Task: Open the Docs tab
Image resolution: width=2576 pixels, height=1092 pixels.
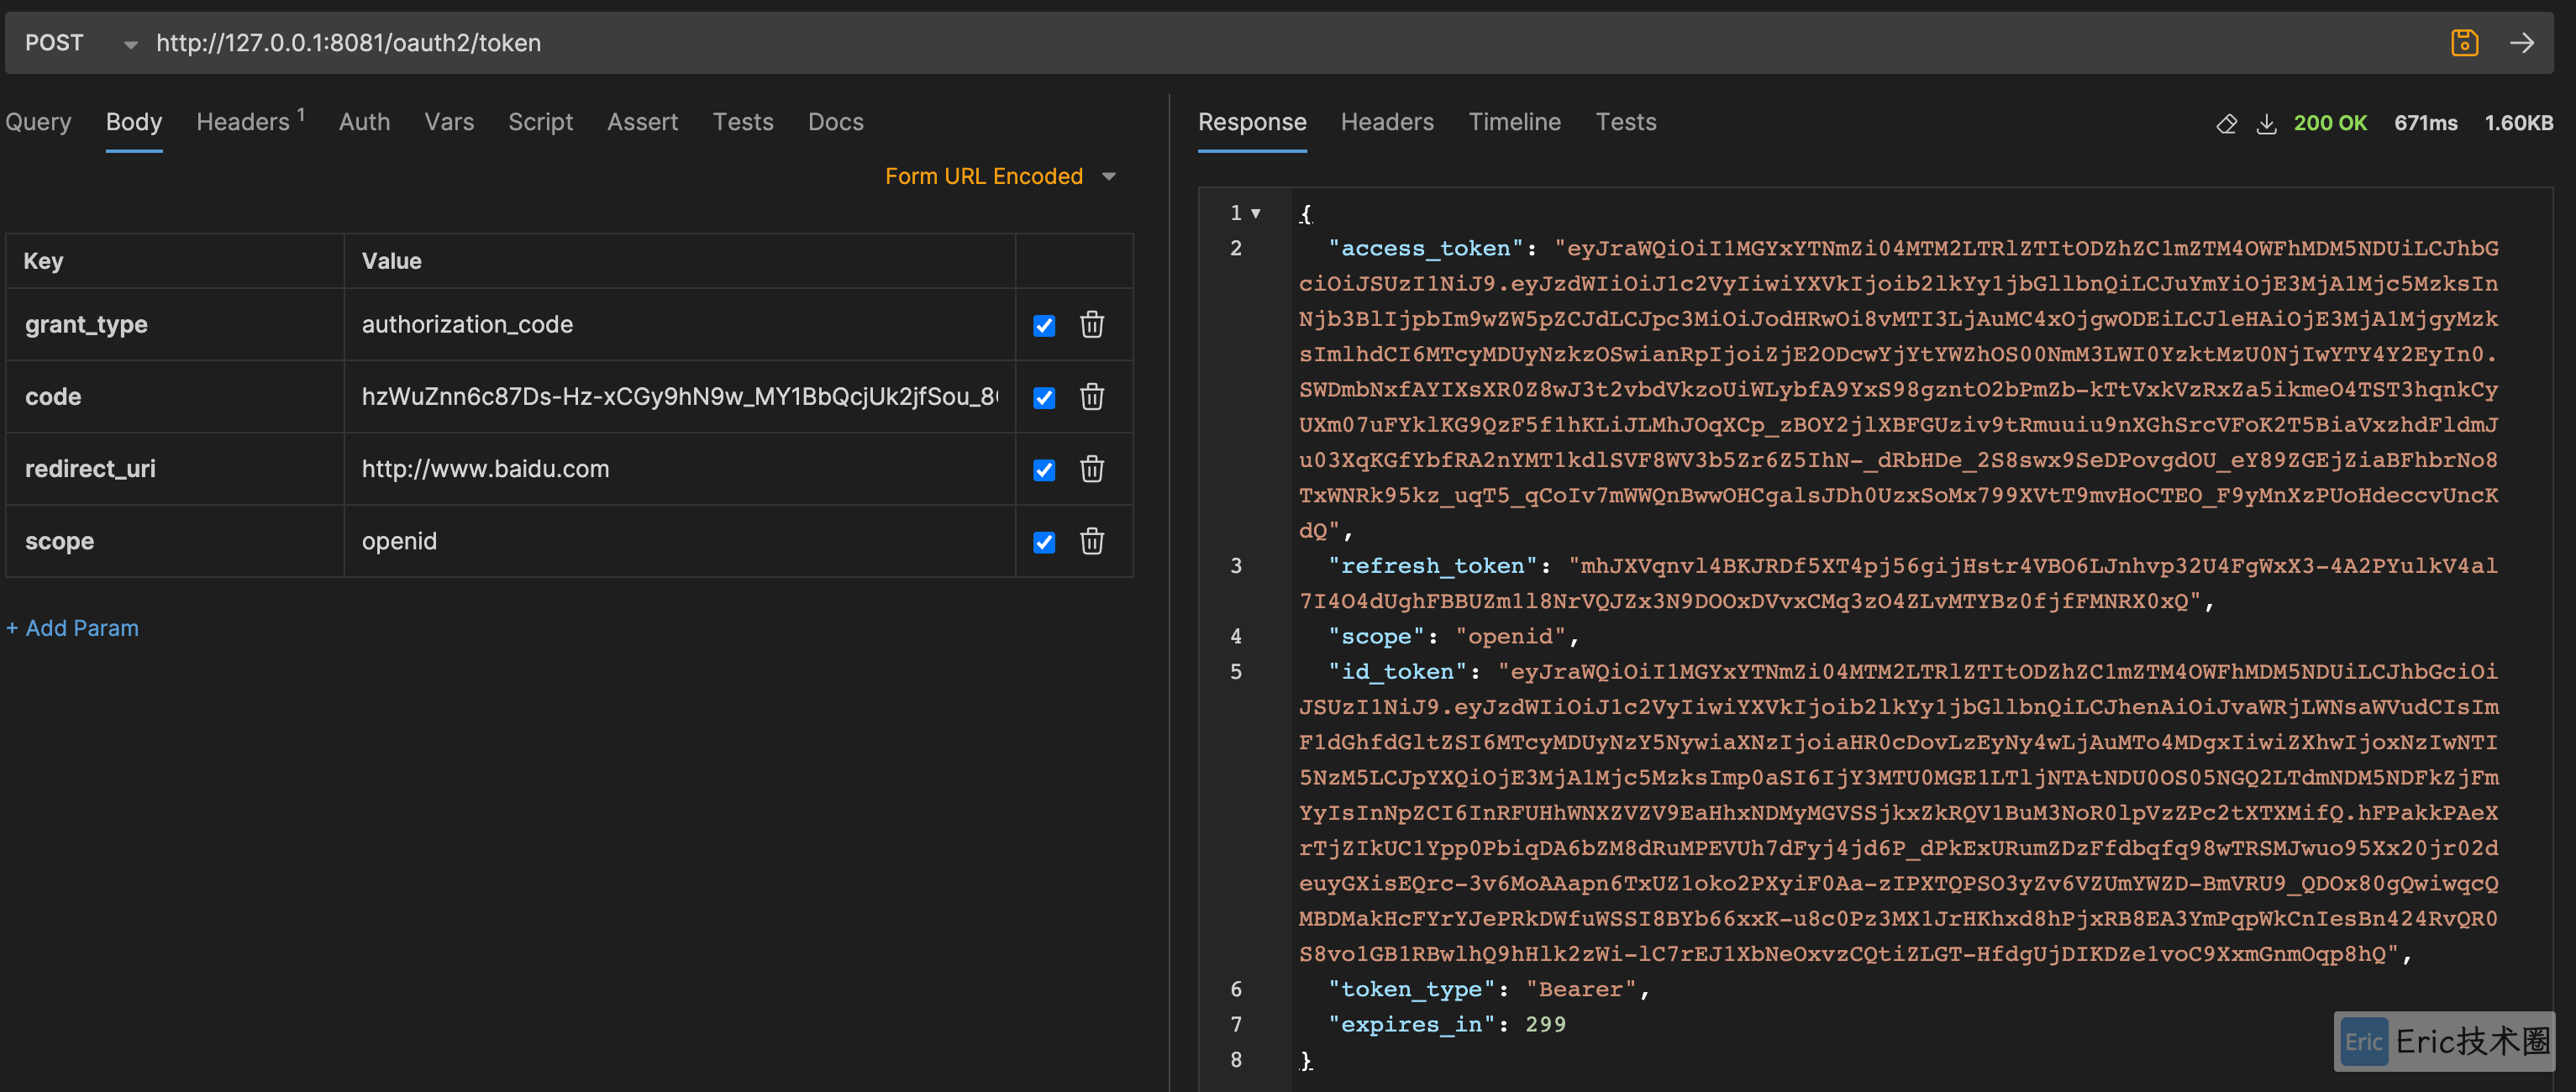Action: [835, 122]
